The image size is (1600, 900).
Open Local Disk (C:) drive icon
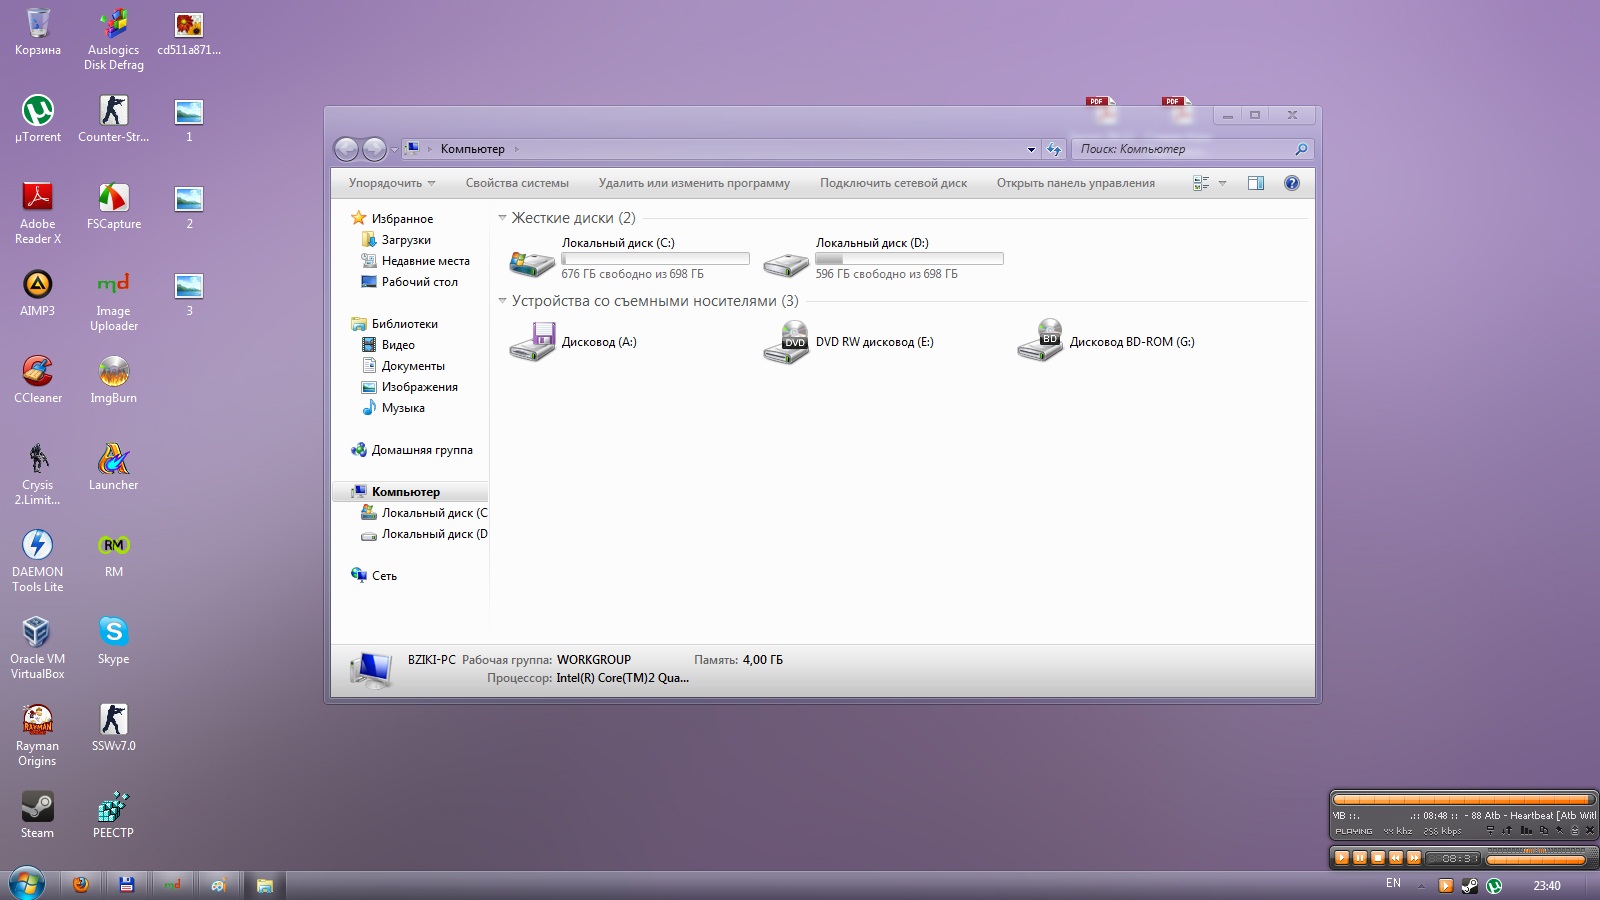point(532,263)
